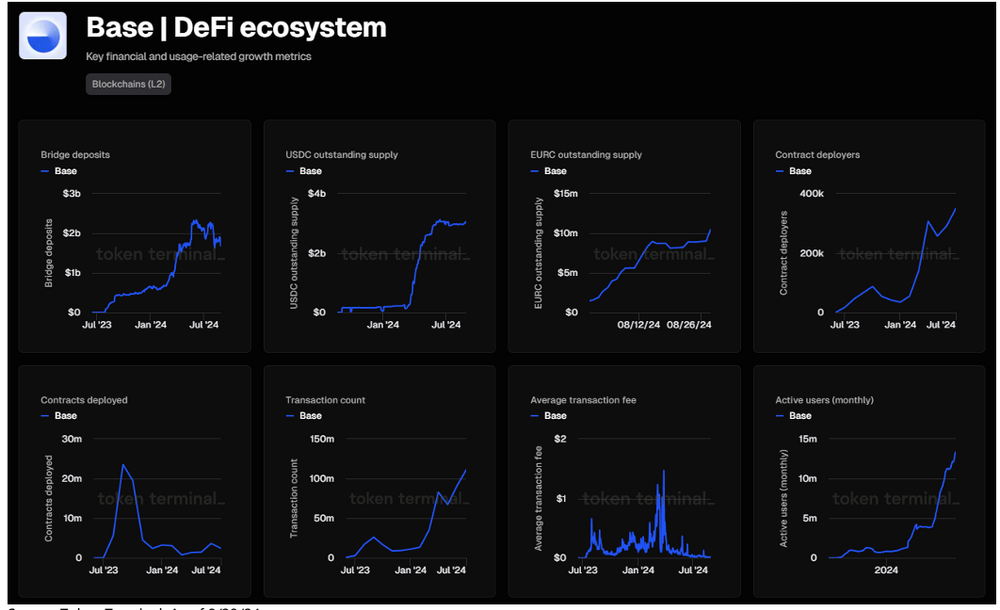This screenshot has height=610, width=1000.
Task: Open the Active users (monthly) chart
Action: pyautogui.click(x=869, y=481)
